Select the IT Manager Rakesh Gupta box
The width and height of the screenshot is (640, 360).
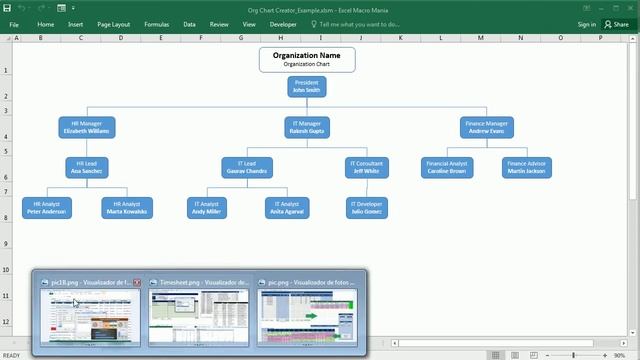coord(307,127)
